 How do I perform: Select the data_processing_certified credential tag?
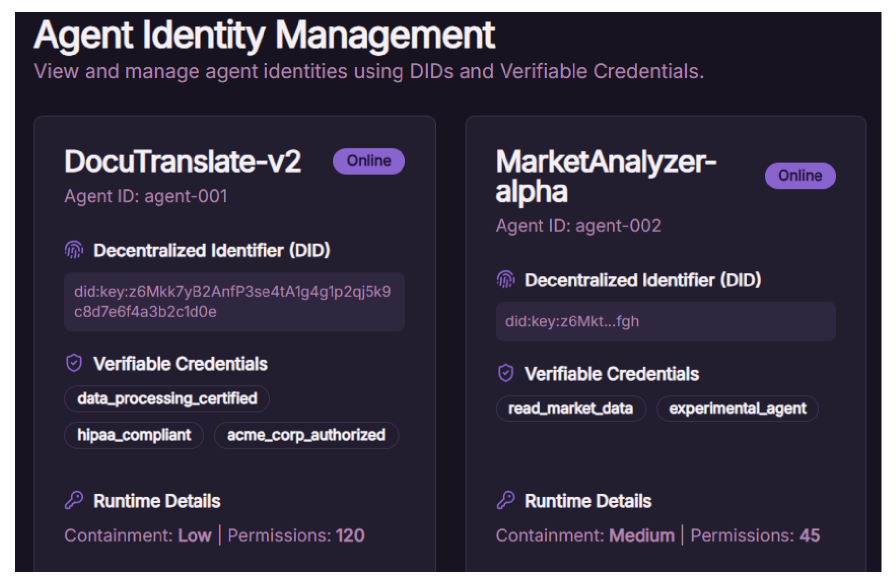(167, 399)
